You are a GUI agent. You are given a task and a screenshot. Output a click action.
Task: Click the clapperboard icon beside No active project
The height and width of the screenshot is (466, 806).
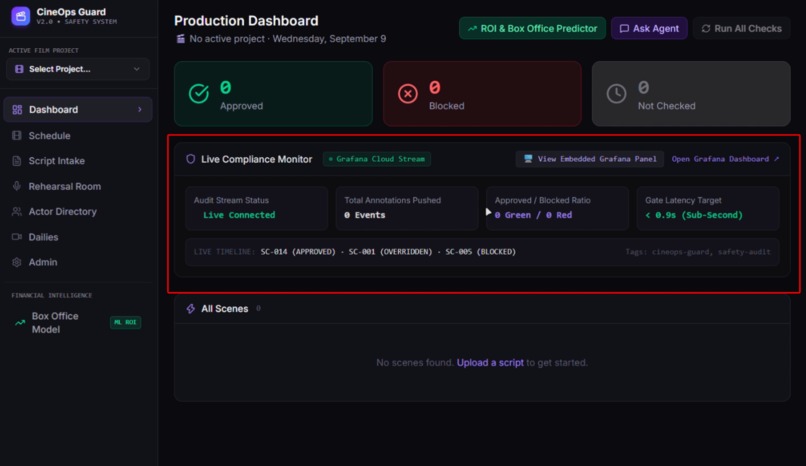coord(180,39)
